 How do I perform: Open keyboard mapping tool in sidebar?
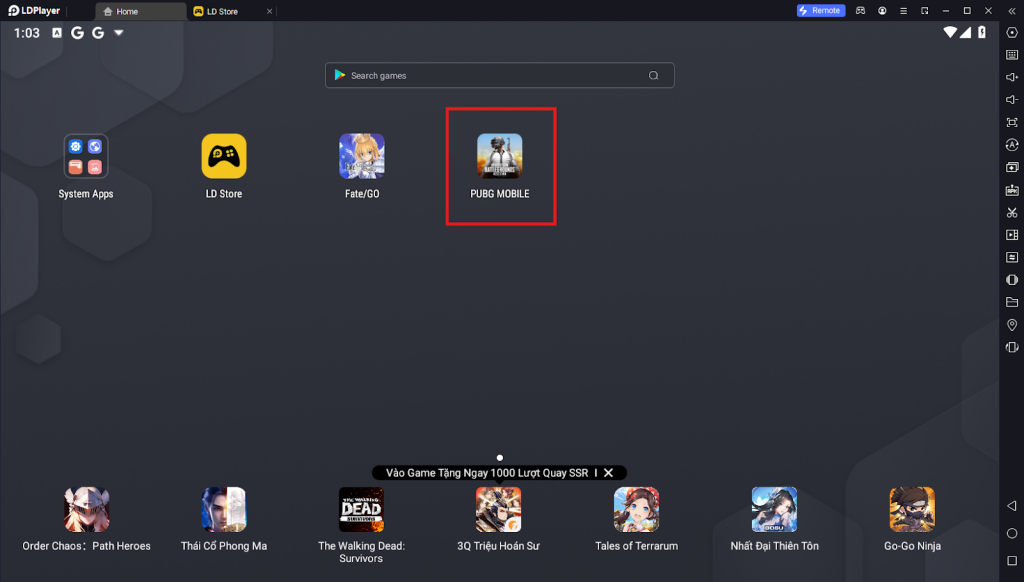pos(1012,55)
